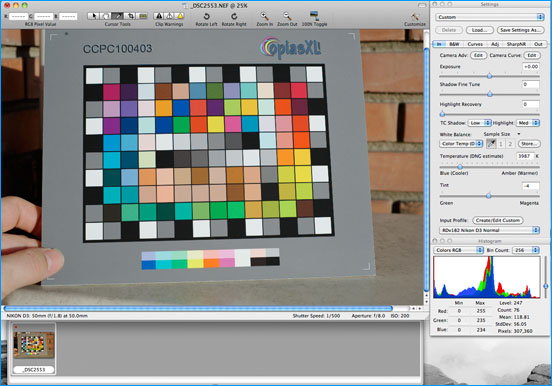
Task: Switch to the Curves tab
Action: [475, 44]
